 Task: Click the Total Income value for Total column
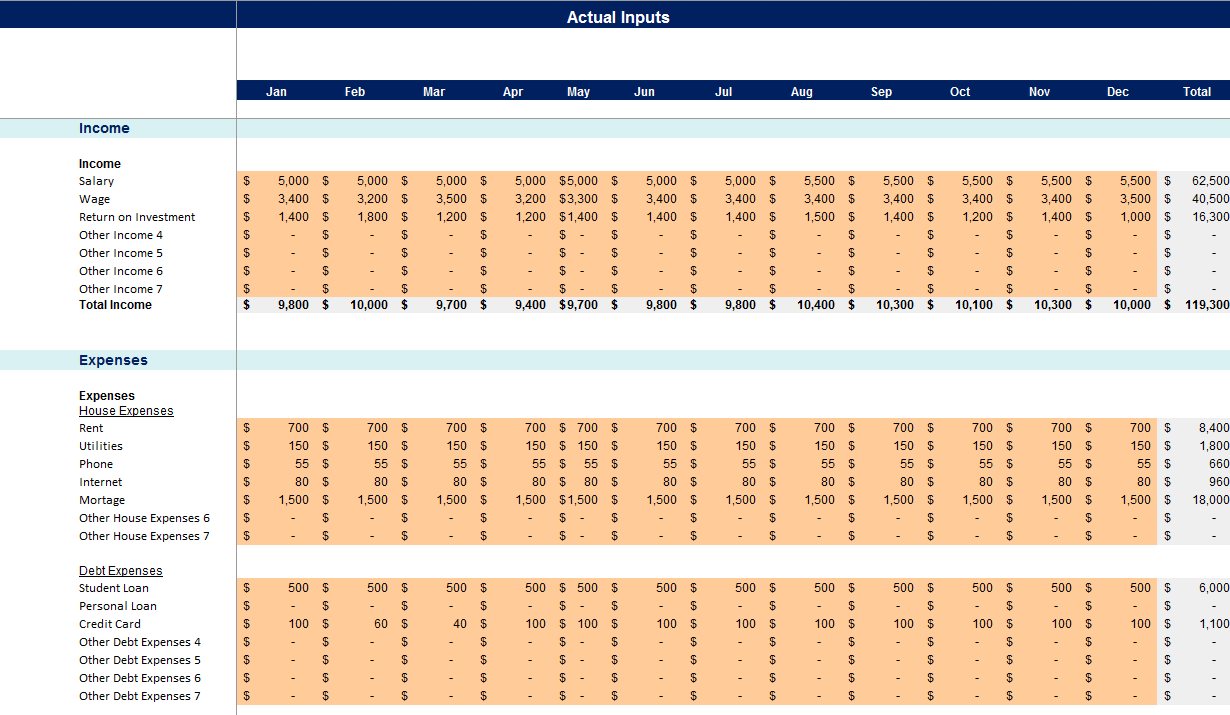click(x=1195, y=305)
